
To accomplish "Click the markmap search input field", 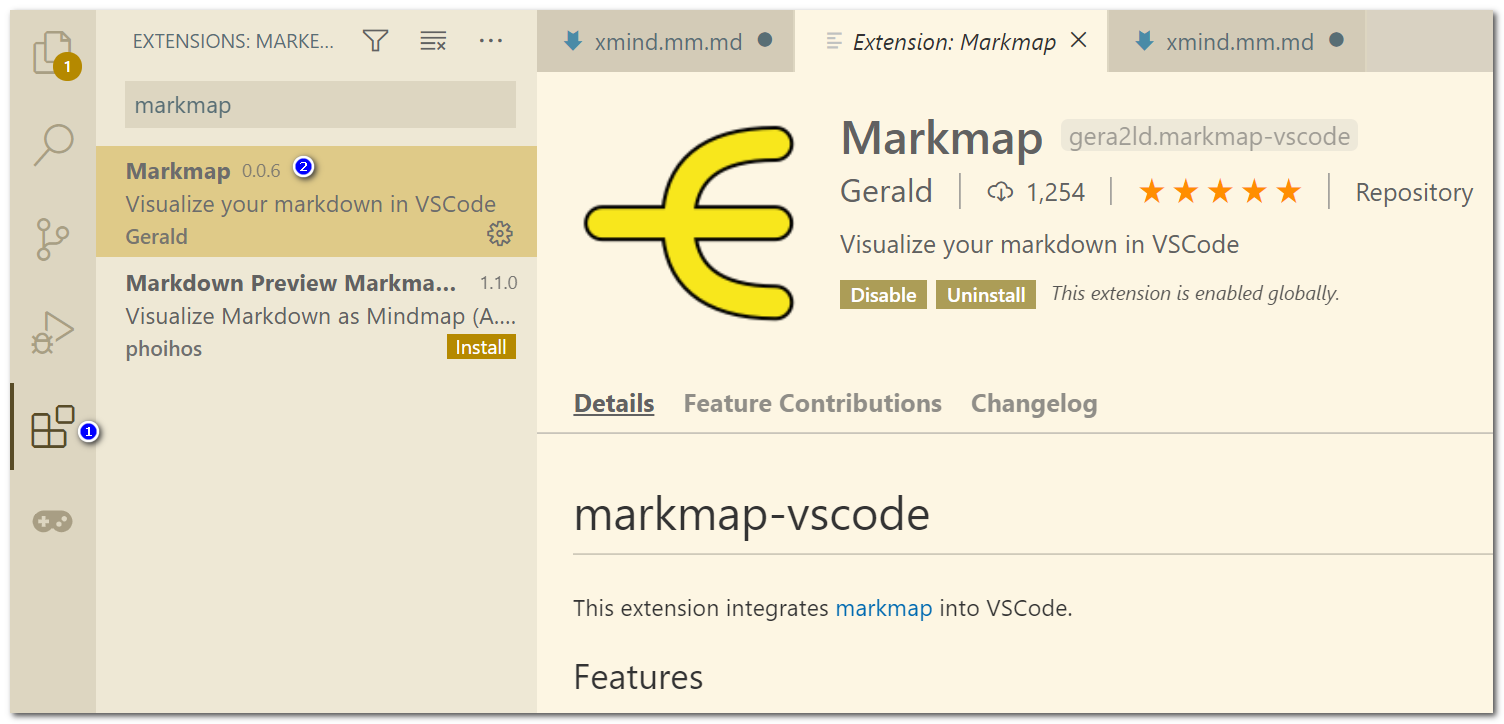I will tap(320, 105).
